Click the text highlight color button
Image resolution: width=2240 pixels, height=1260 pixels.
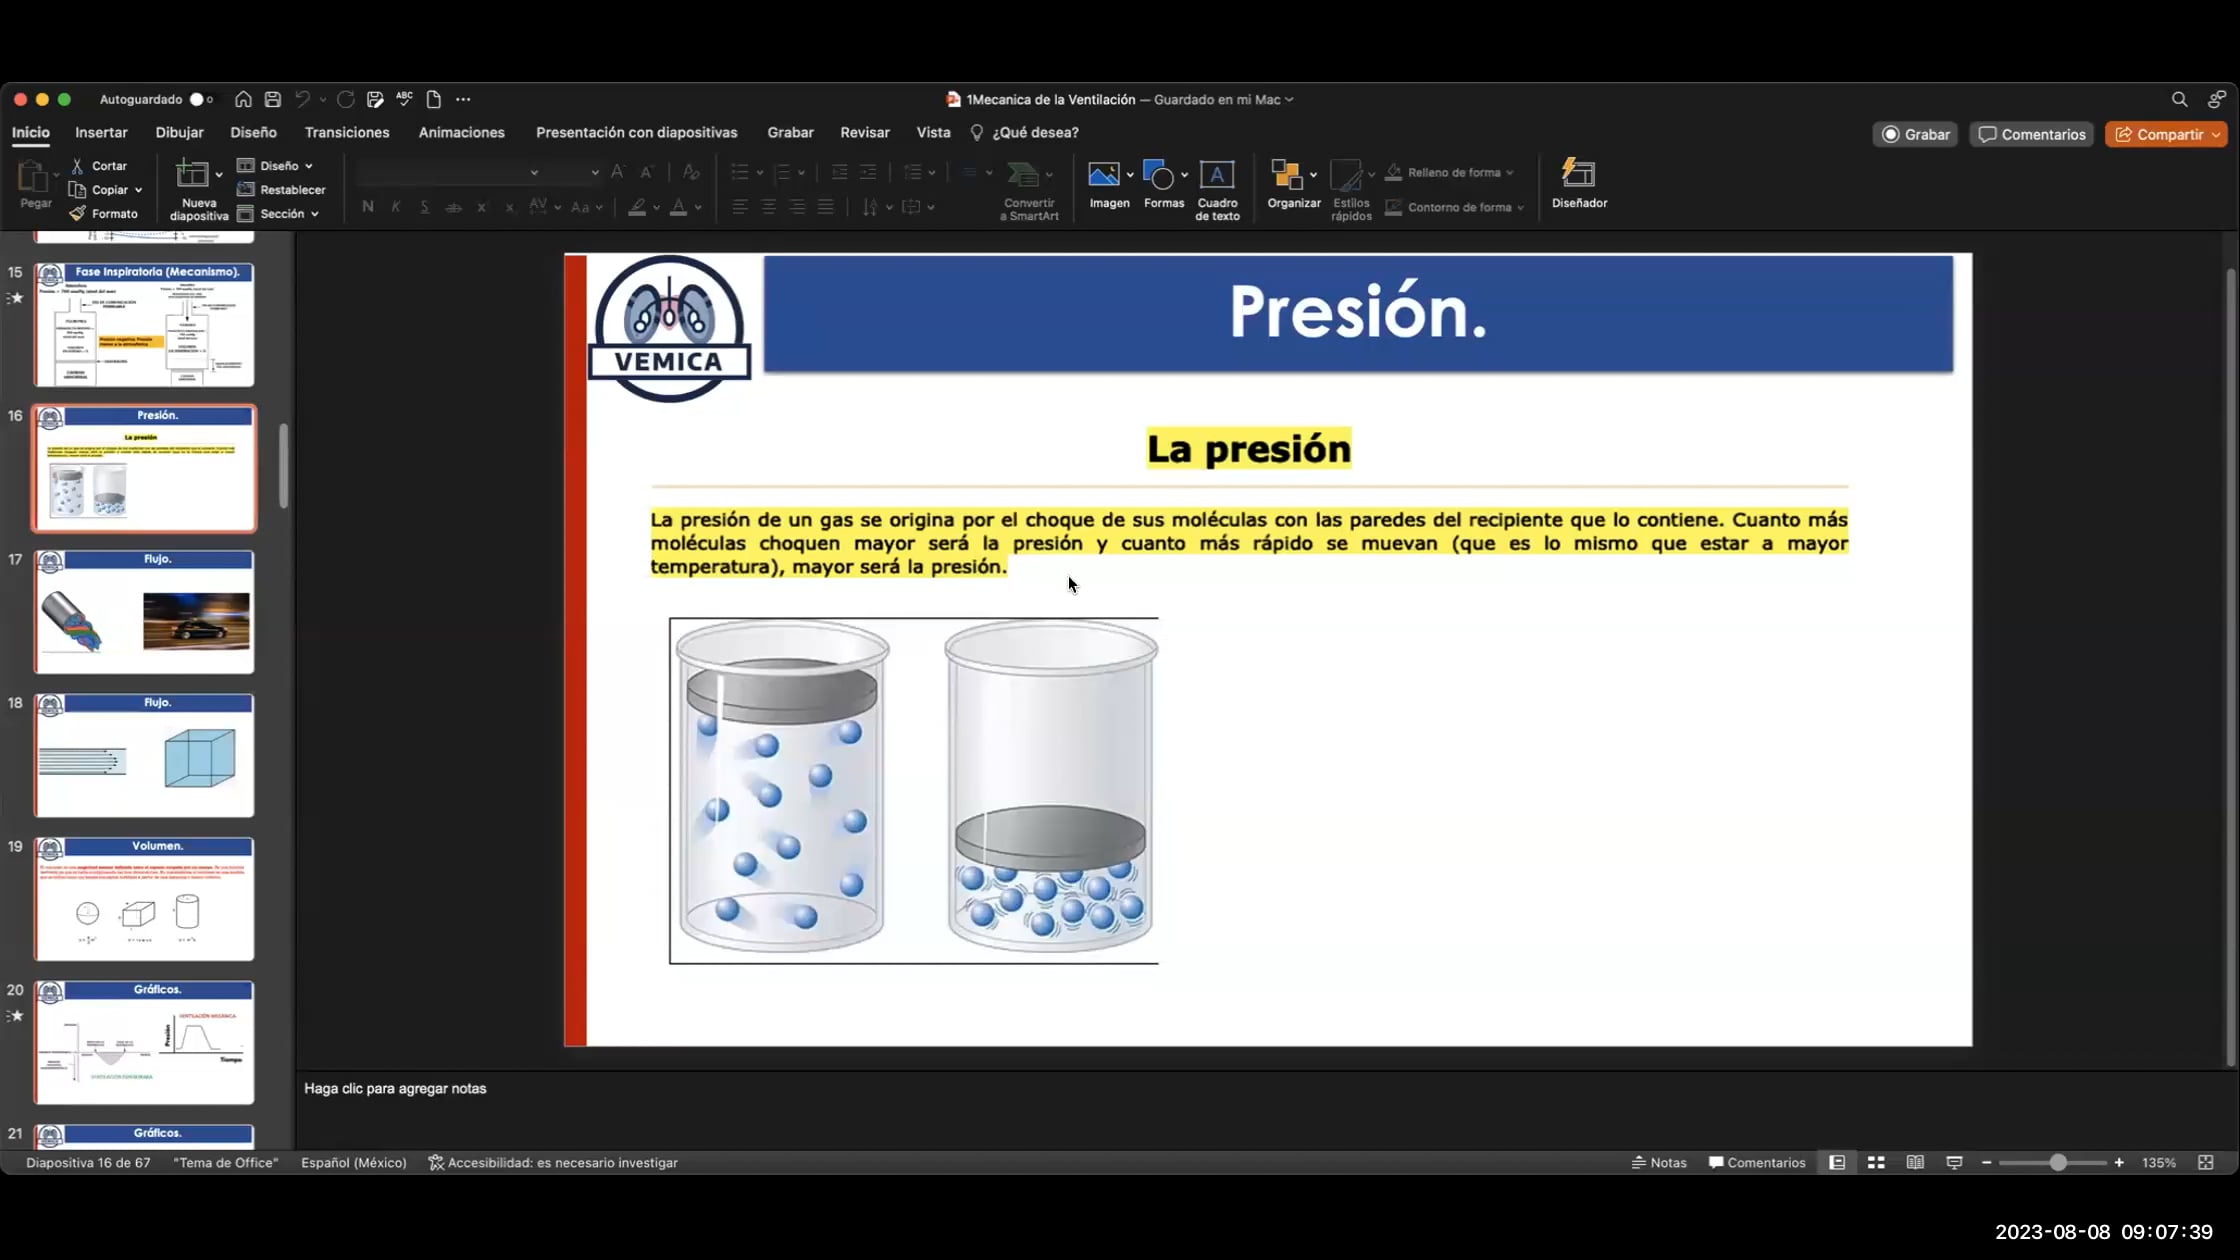637,207
